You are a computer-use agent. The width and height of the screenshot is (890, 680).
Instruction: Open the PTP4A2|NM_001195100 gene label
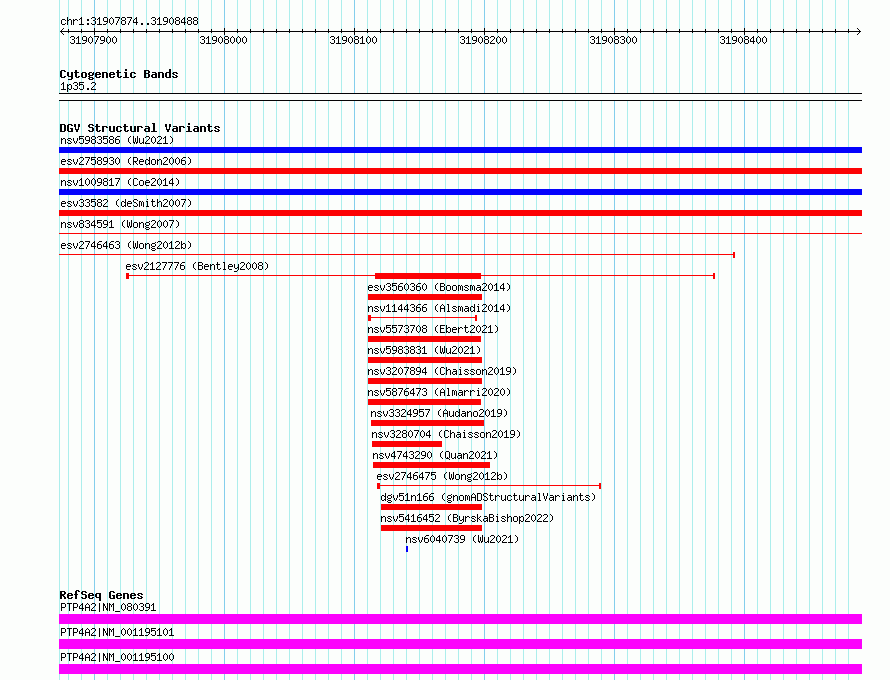click(117, 657)
